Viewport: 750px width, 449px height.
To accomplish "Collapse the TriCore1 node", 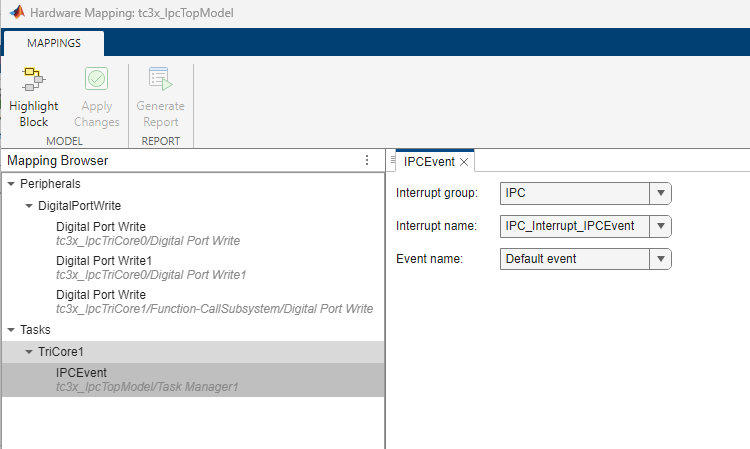I will pyautogui.click(x=29, y=351).
